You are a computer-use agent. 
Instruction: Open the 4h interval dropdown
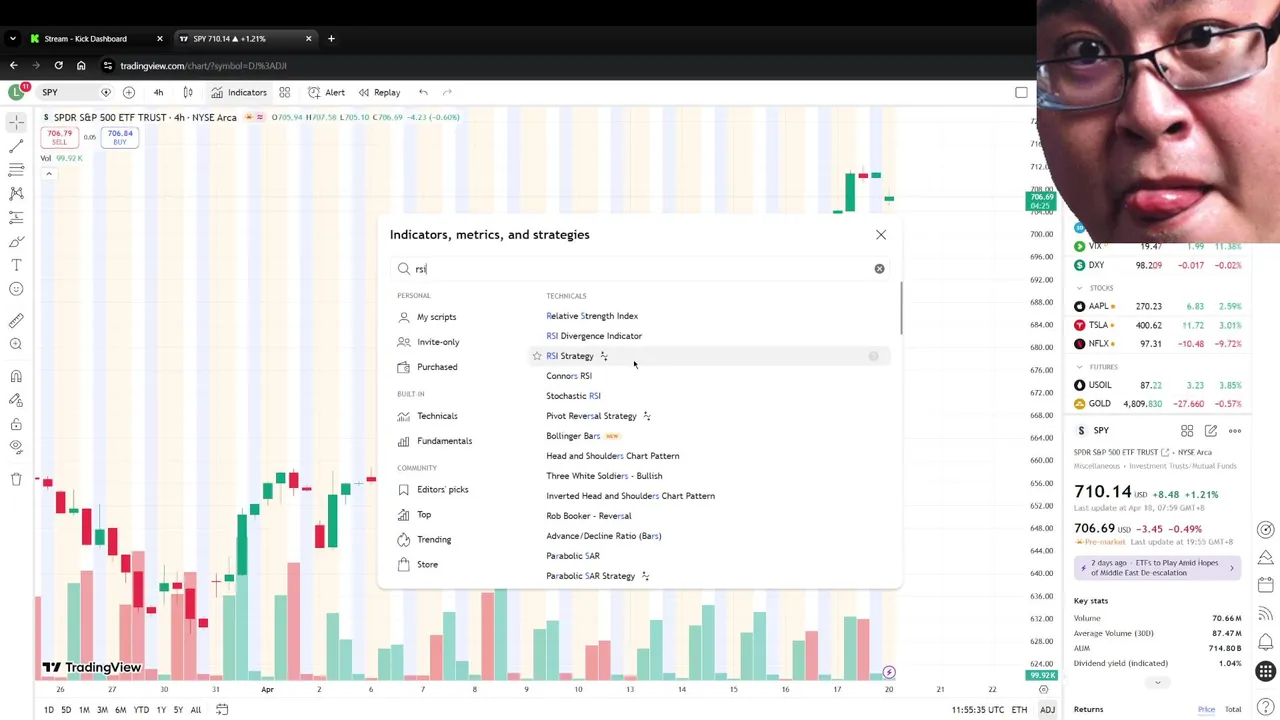click(x=158, y=92)
